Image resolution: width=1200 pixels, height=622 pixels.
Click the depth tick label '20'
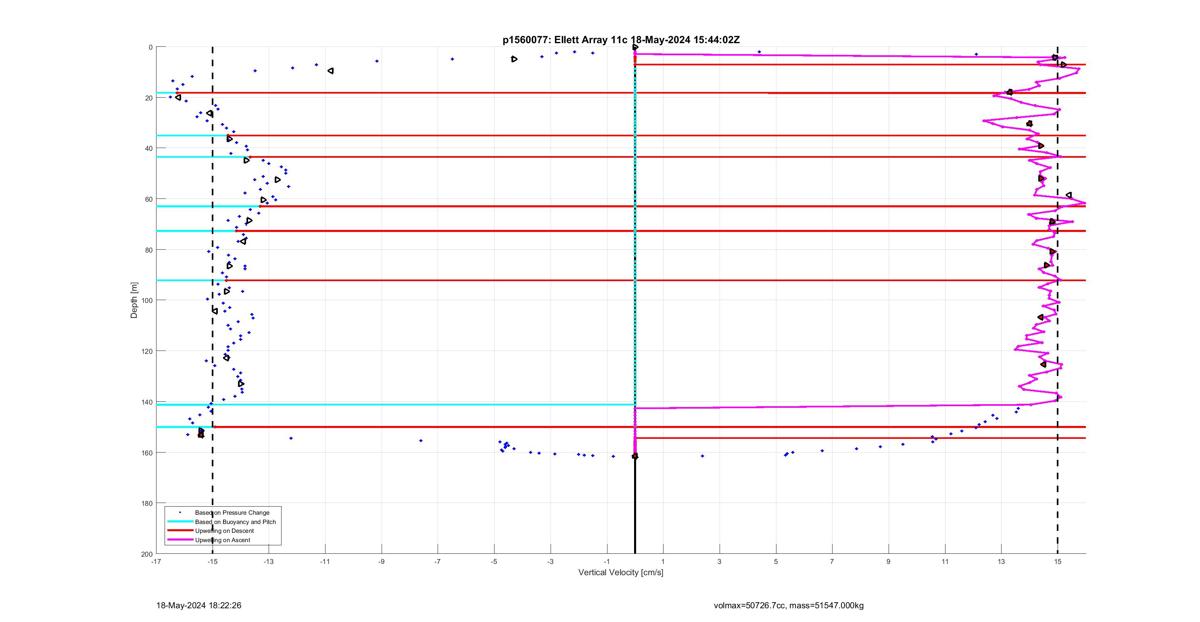[148, 98]
